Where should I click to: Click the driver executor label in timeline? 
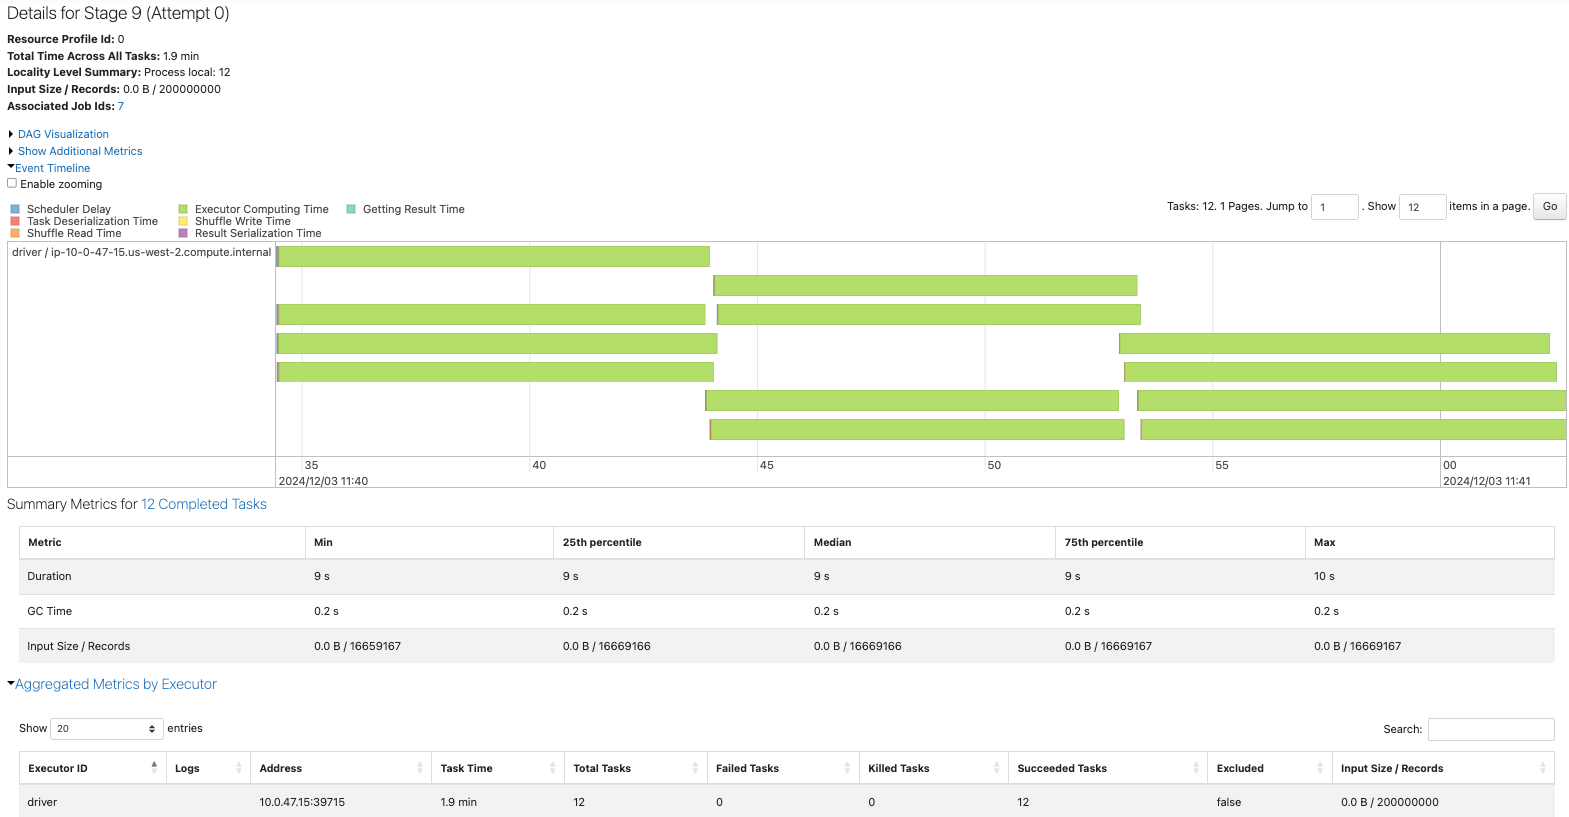141,252
